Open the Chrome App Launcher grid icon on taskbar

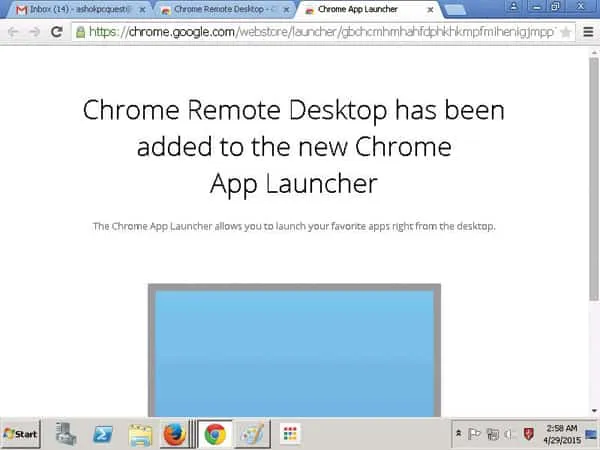290,434
